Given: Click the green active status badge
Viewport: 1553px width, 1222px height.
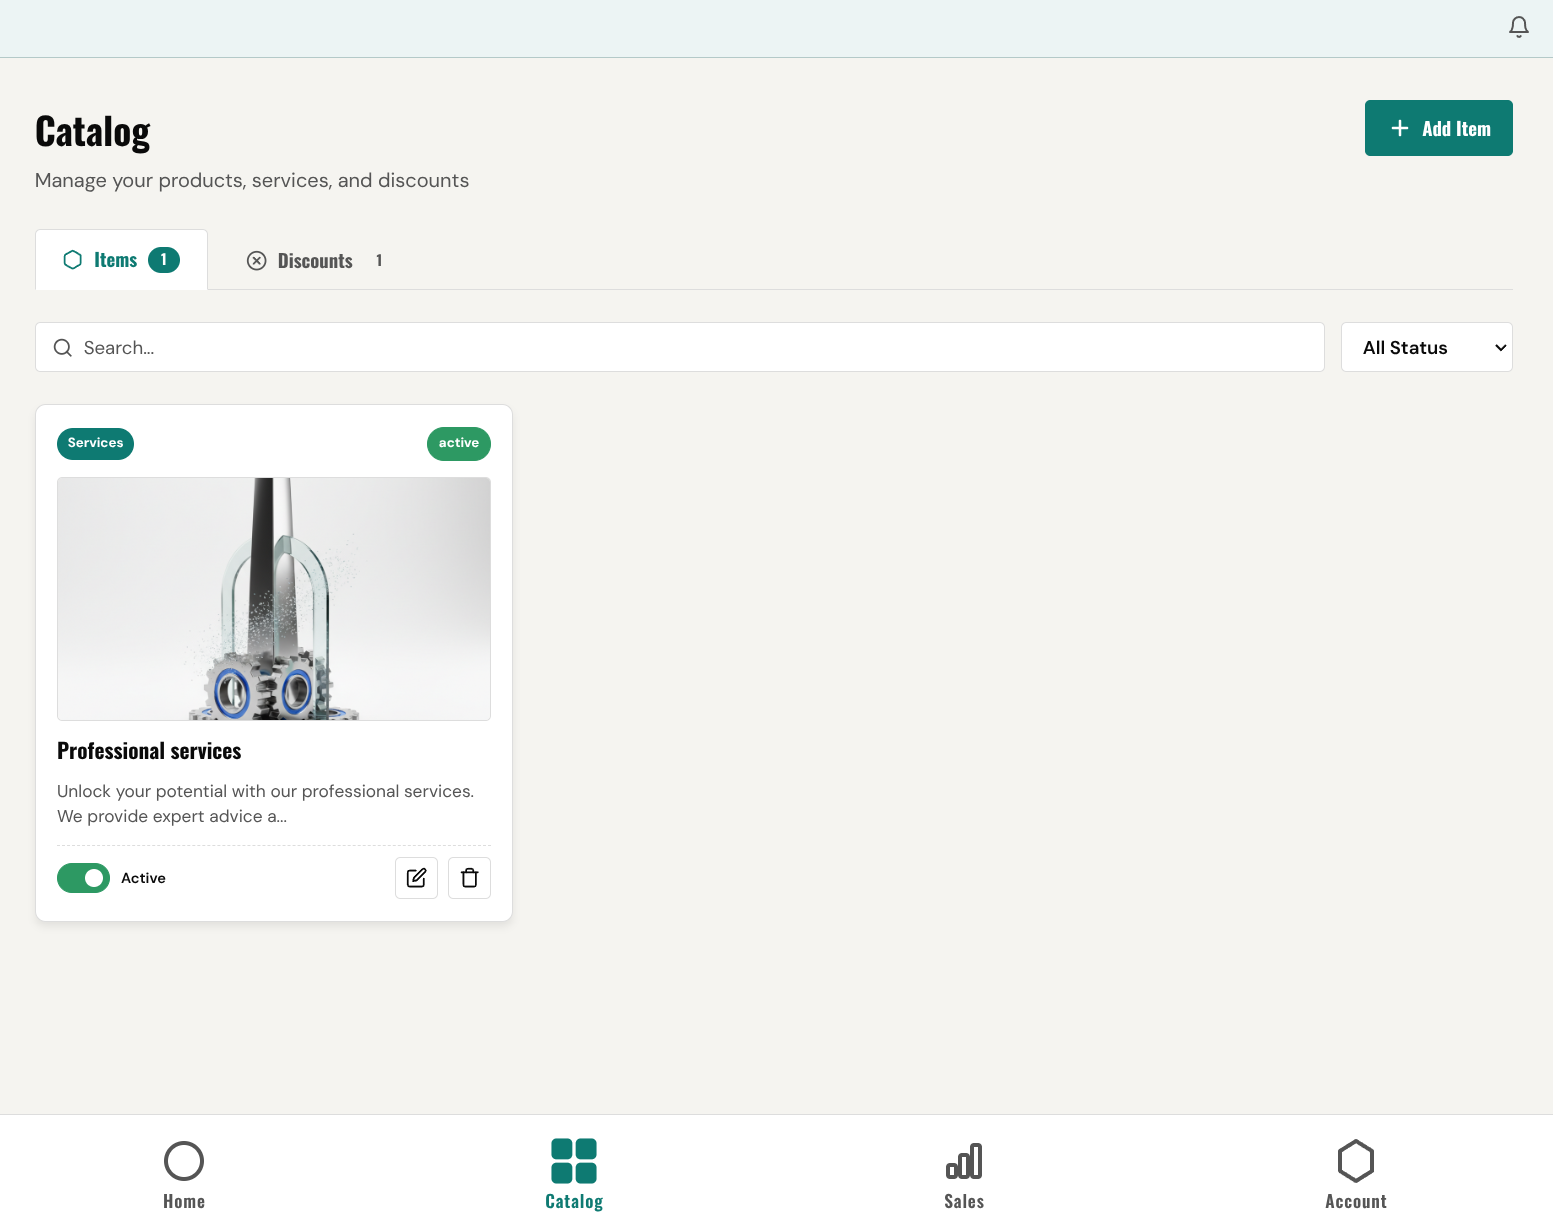Looking at the screenshot, I should tap(459, 443).
